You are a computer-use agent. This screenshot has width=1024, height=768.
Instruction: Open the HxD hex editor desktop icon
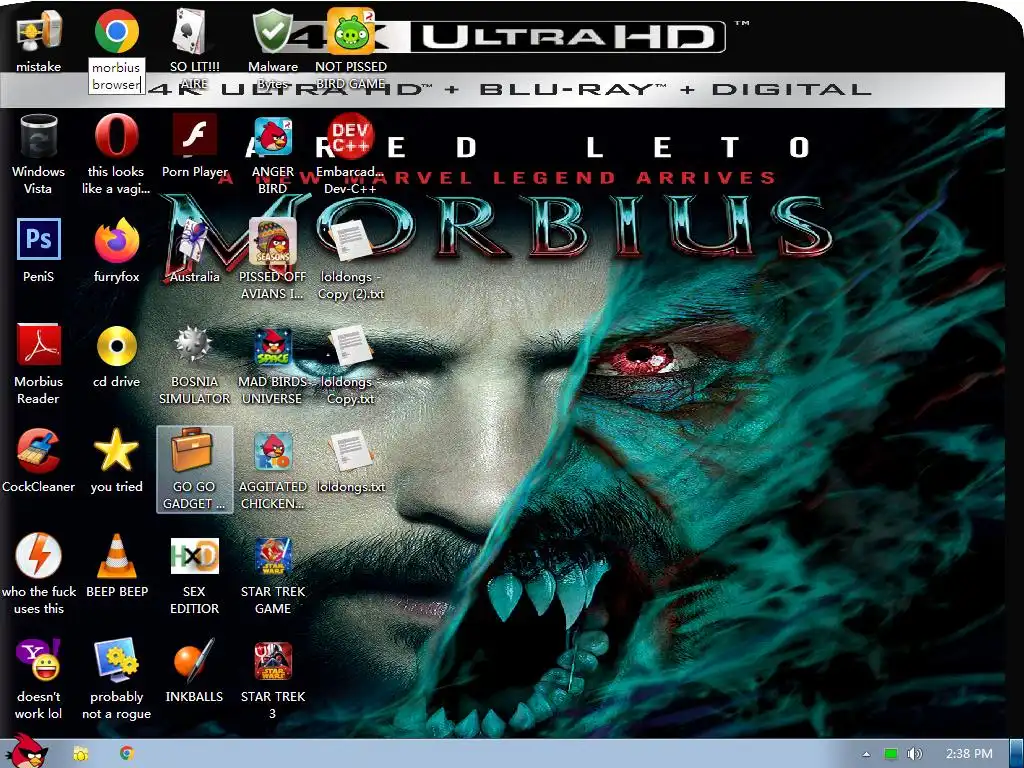coord(194,556)
